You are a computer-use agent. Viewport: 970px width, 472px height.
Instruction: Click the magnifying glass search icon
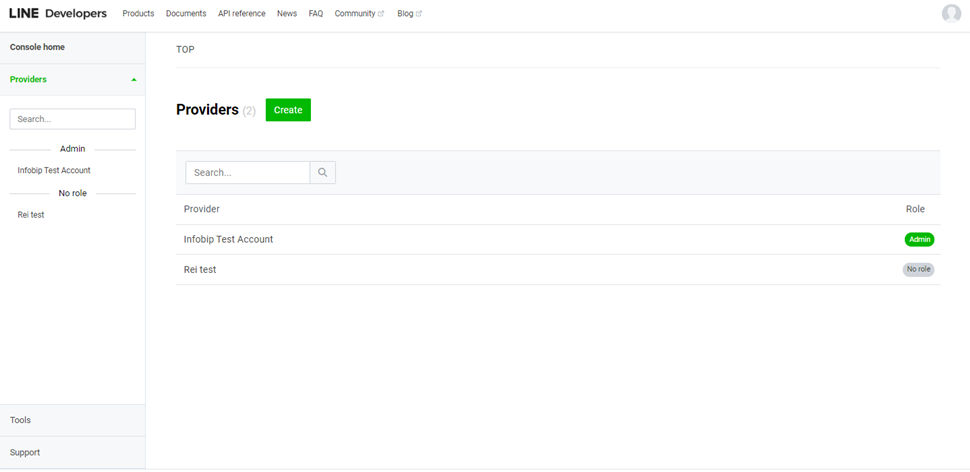323,172
